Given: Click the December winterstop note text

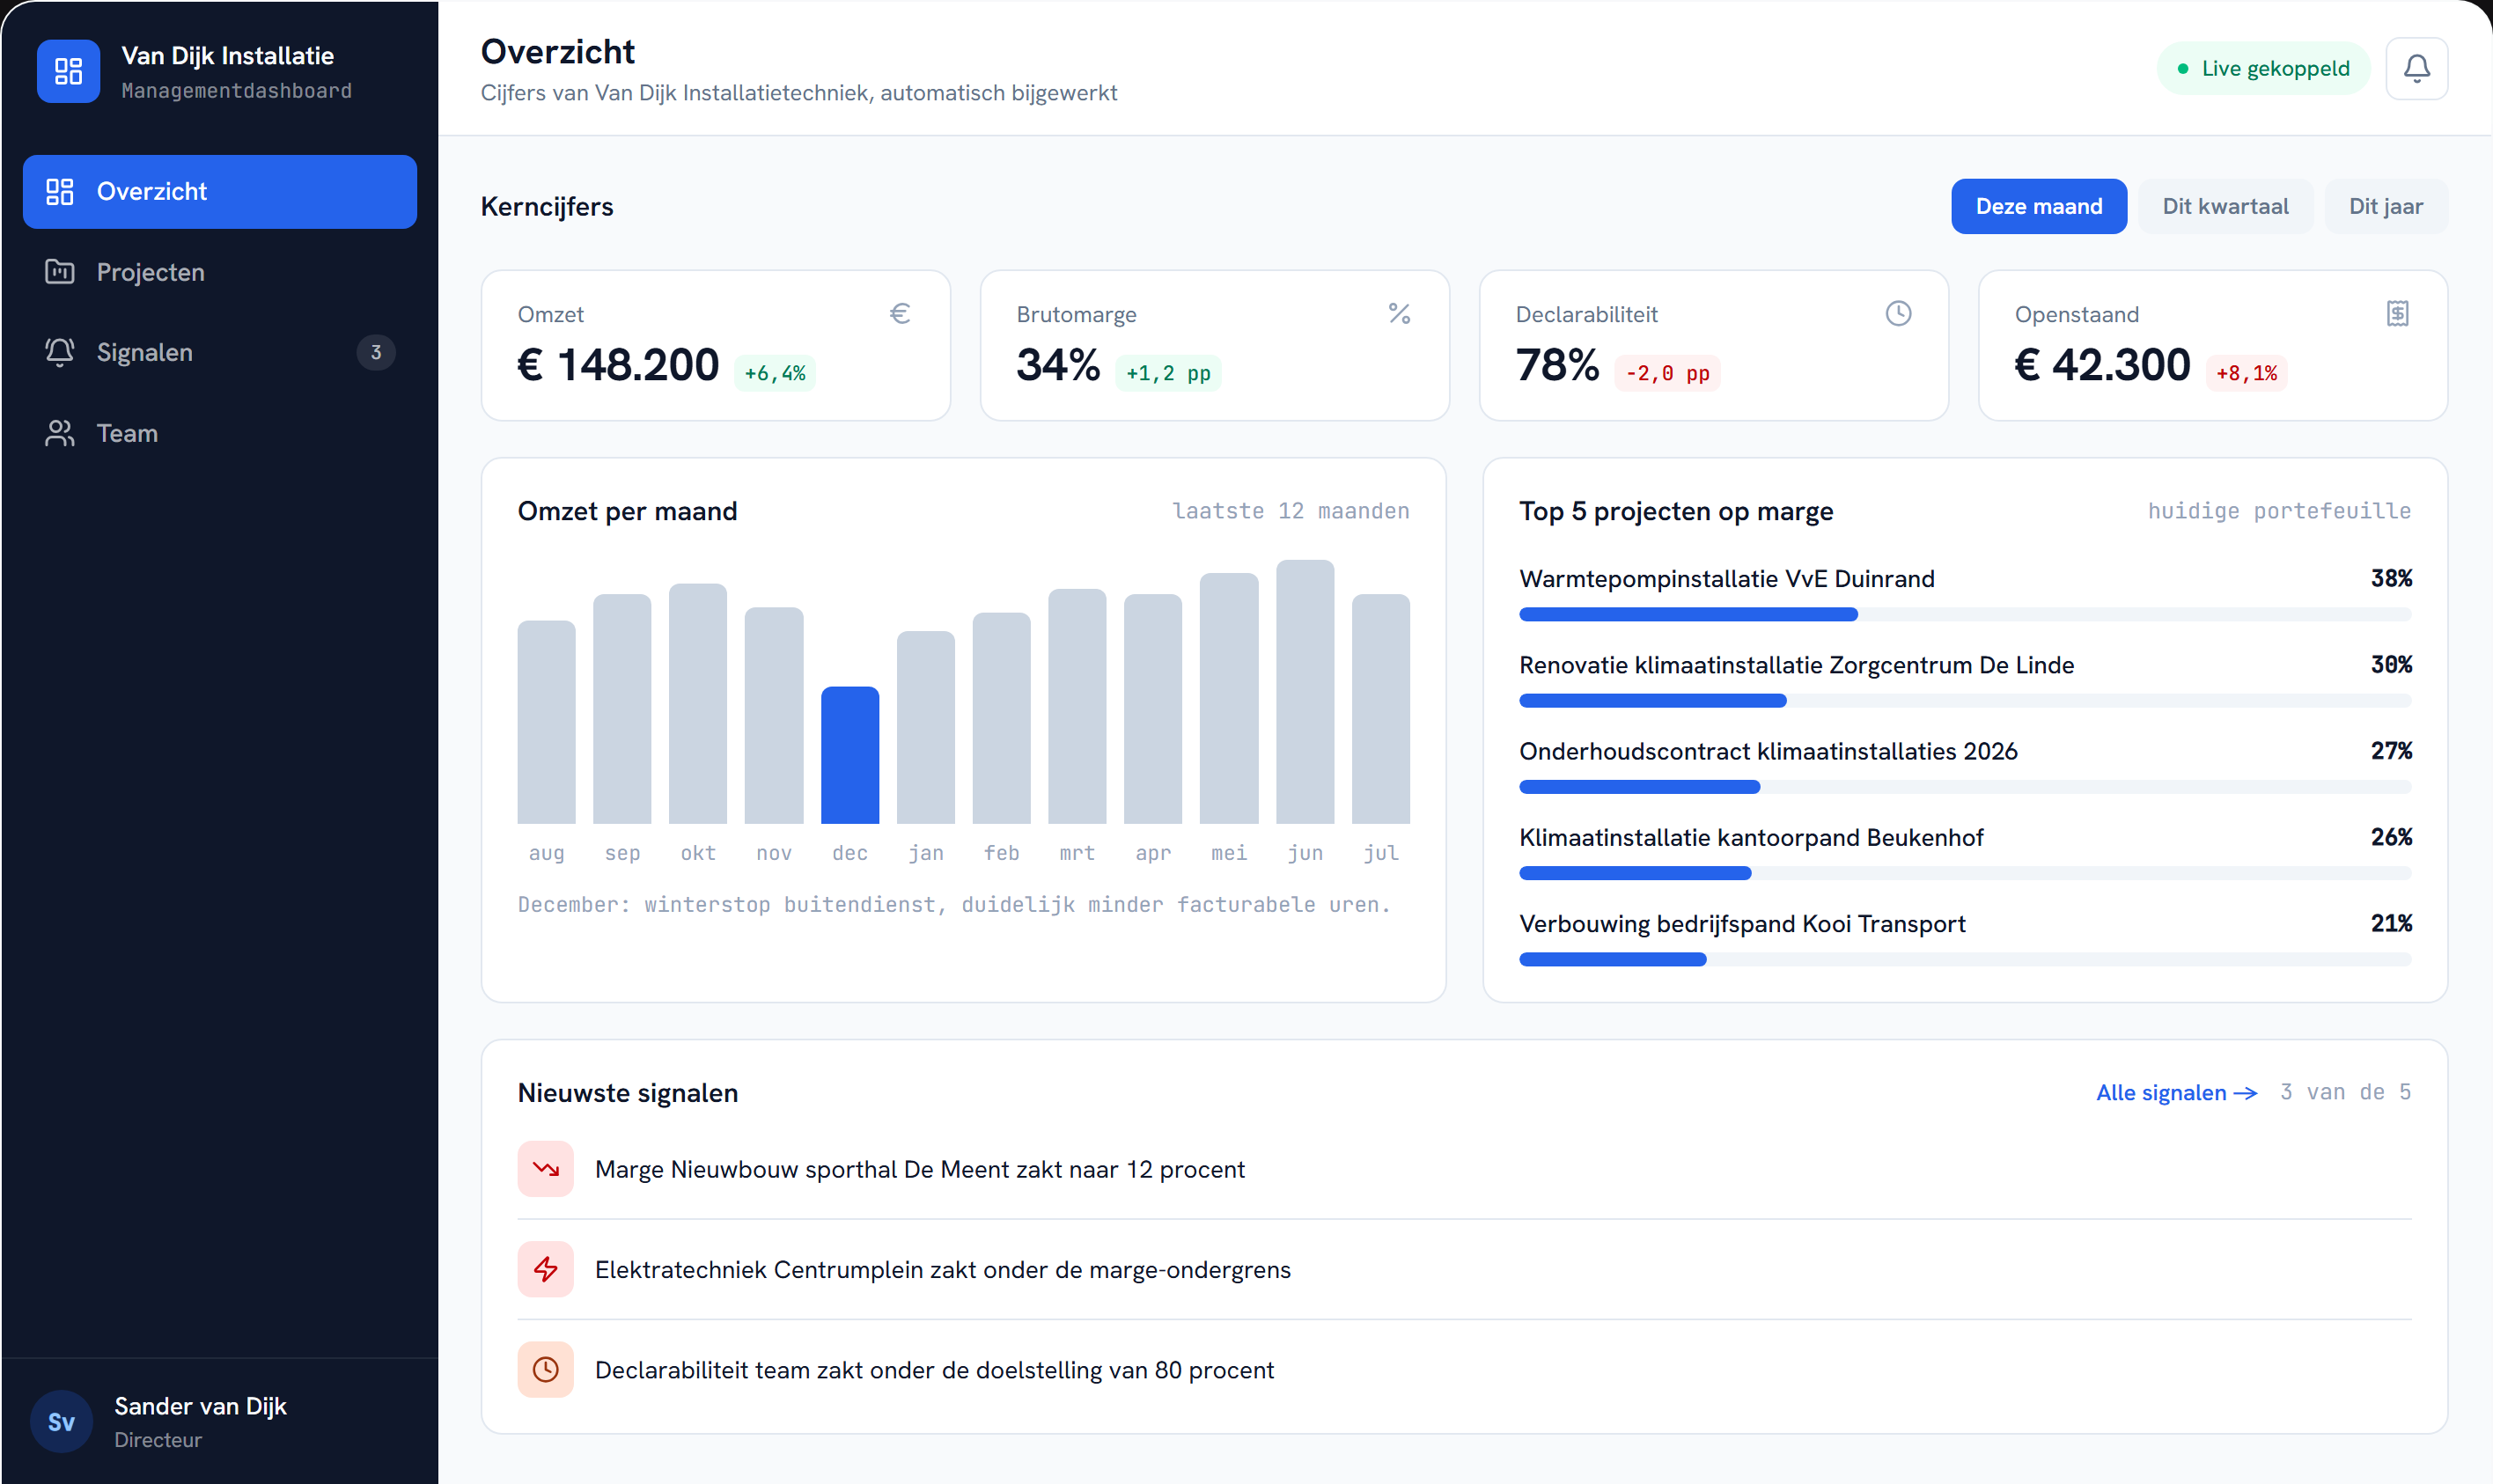Looking at the screenshot, I should pyautogui.click(x=954, y=905).
